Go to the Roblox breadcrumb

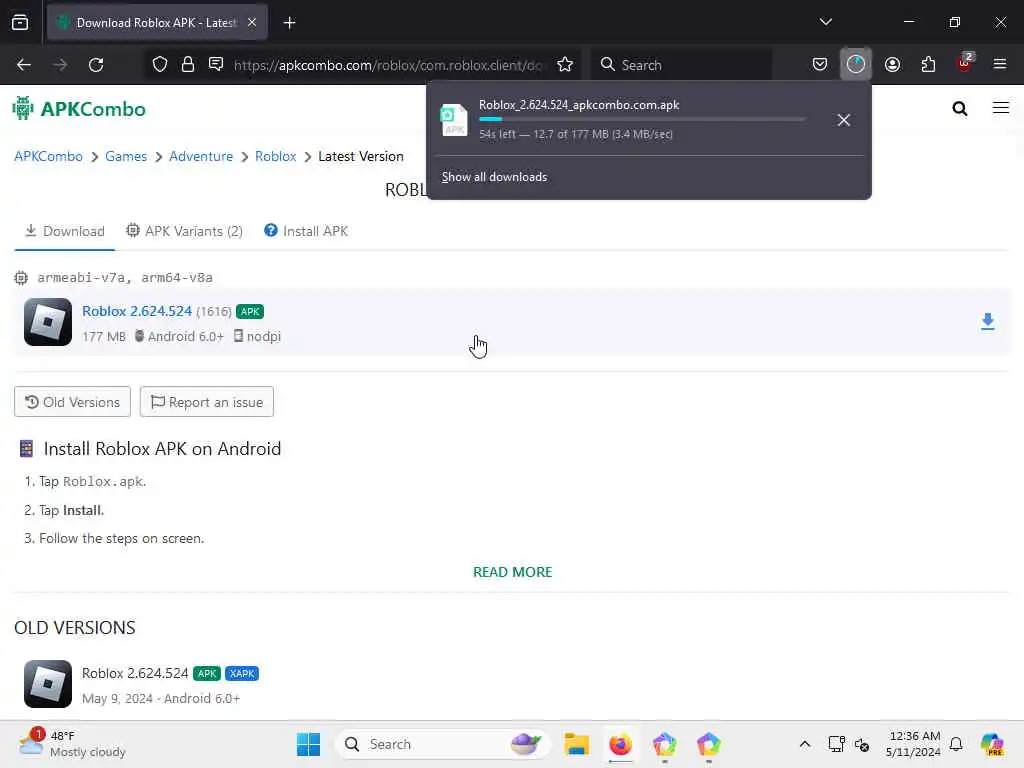pyautogui.click(x=276, y=157)
